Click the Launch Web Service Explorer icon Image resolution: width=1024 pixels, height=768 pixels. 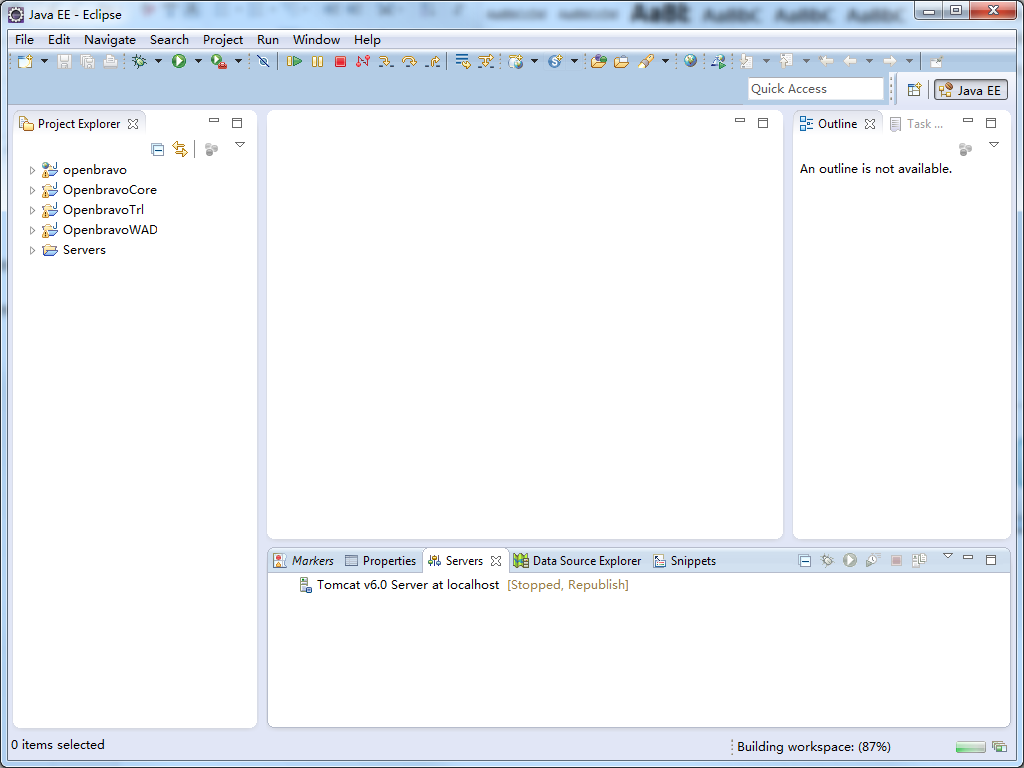[x=718, y=61]
